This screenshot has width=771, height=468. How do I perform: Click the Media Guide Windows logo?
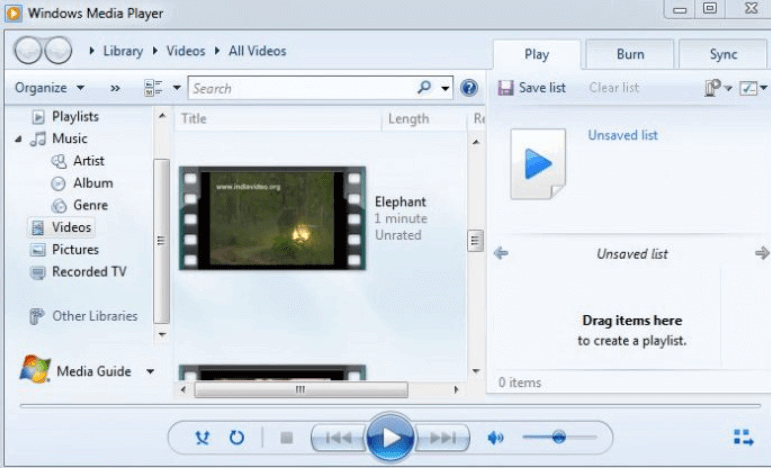[x=34, y=369]
